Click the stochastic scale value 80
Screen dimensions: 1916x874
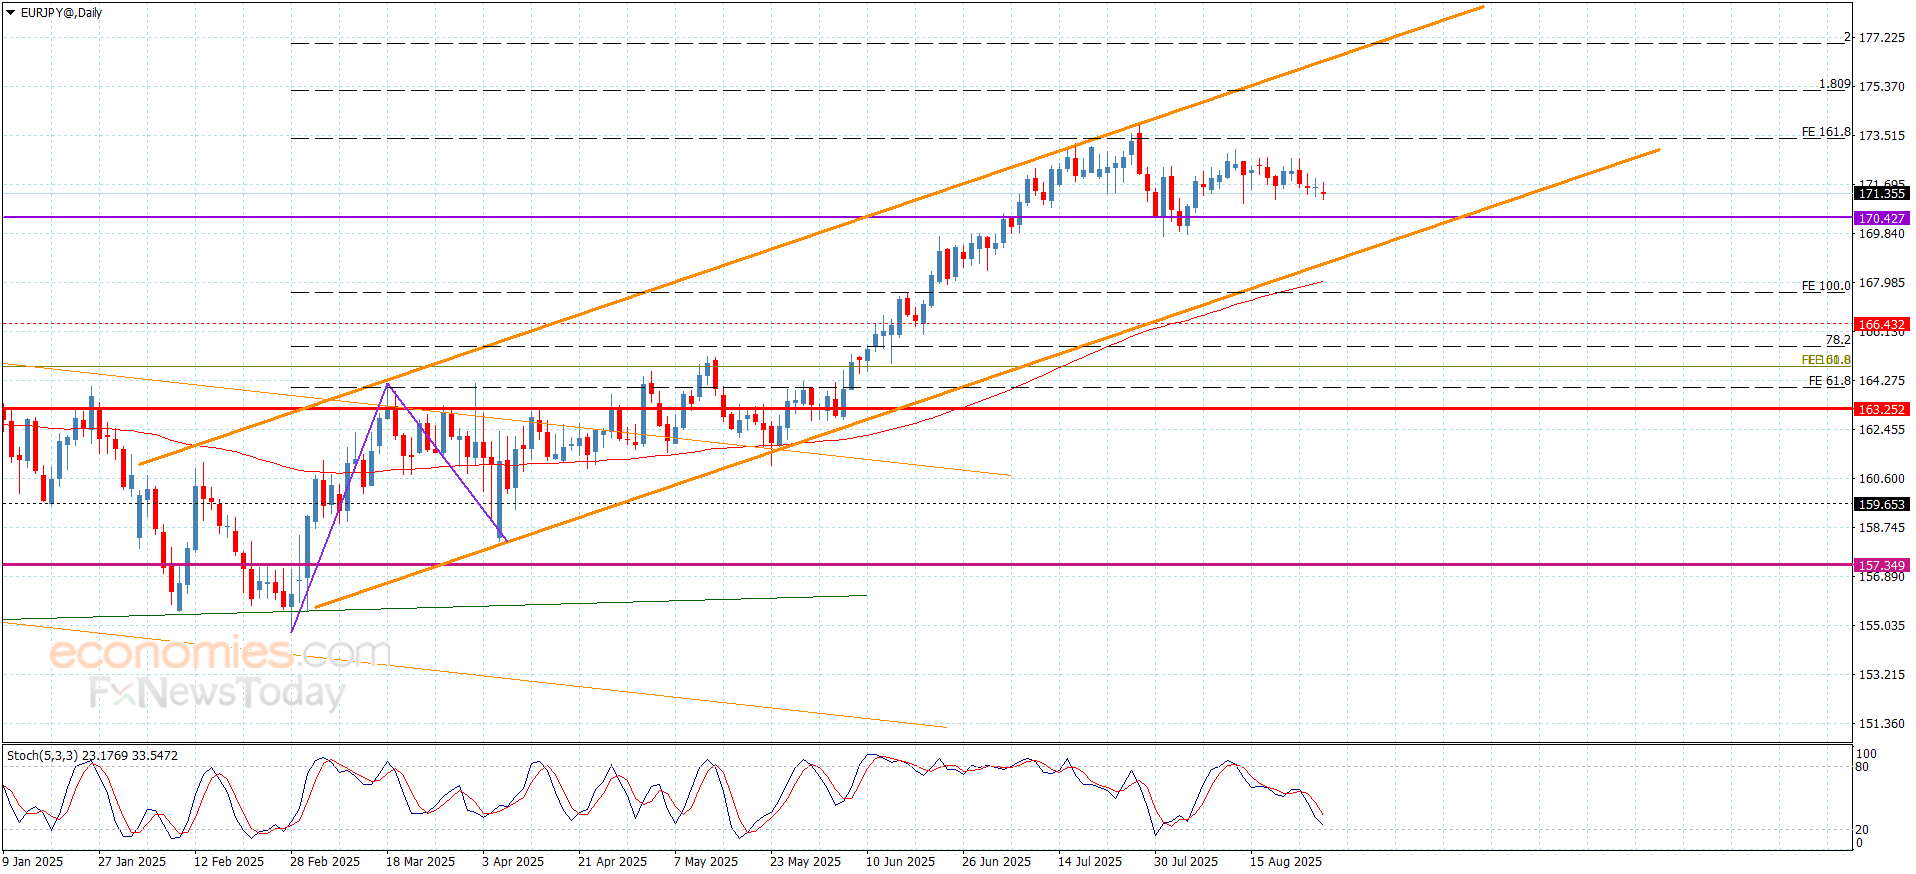[1862, 767]
